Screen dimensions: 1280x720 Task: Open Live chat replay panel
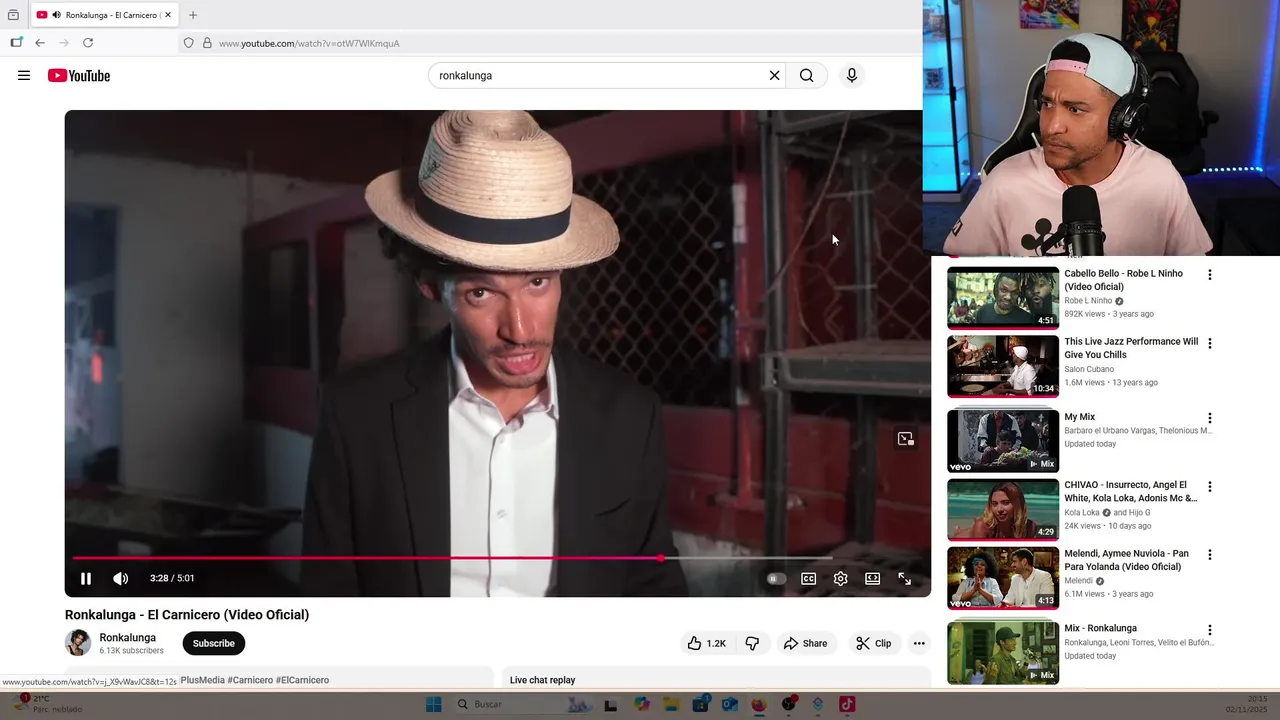542,680
